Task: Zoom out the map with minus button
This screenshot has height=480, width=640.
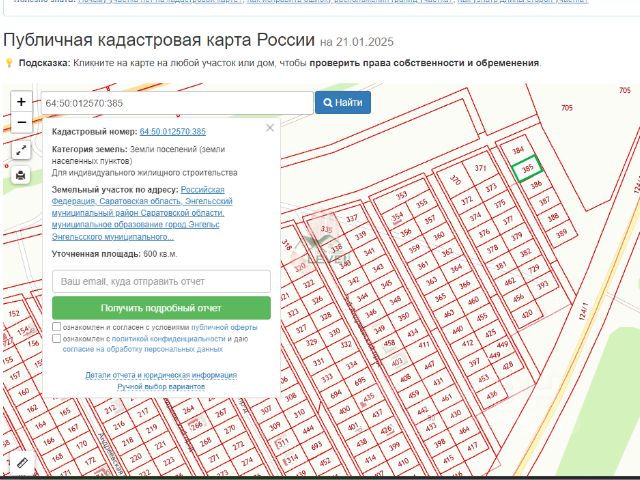Action: point(21,122)
